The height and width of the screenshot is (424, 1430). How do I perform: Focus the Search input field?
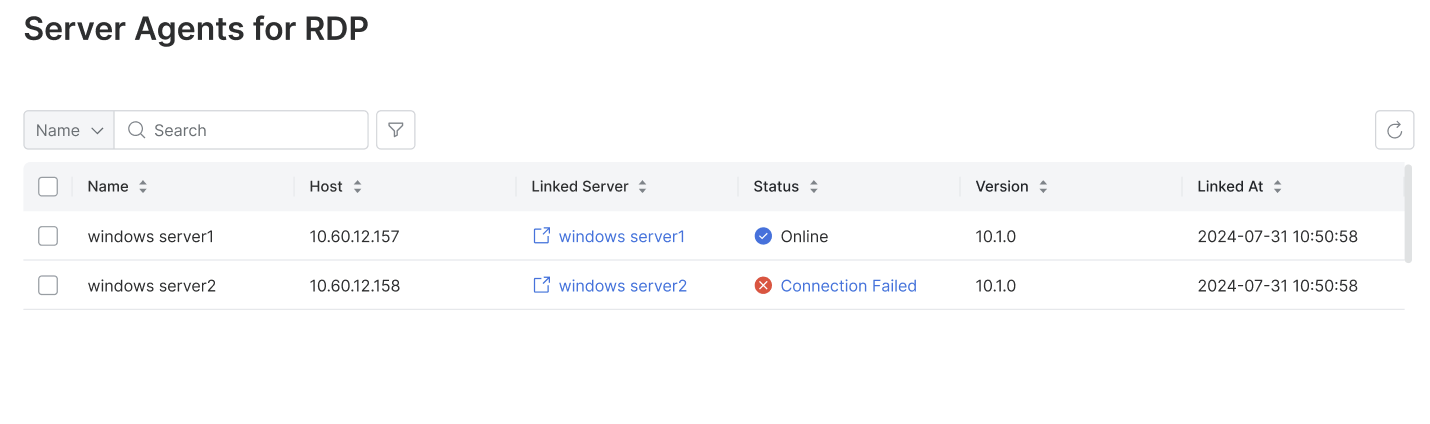255,130
